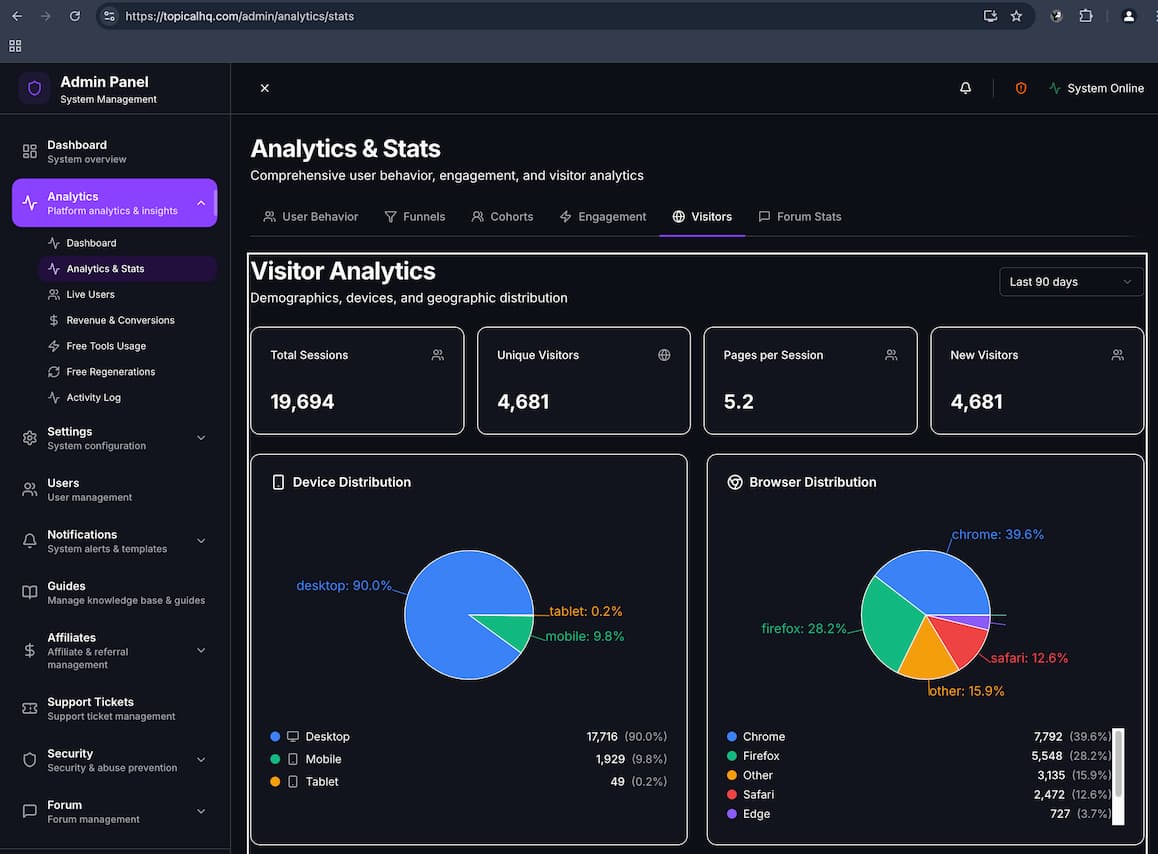Click the Mobile phone icon in legend

coord(292,759)
